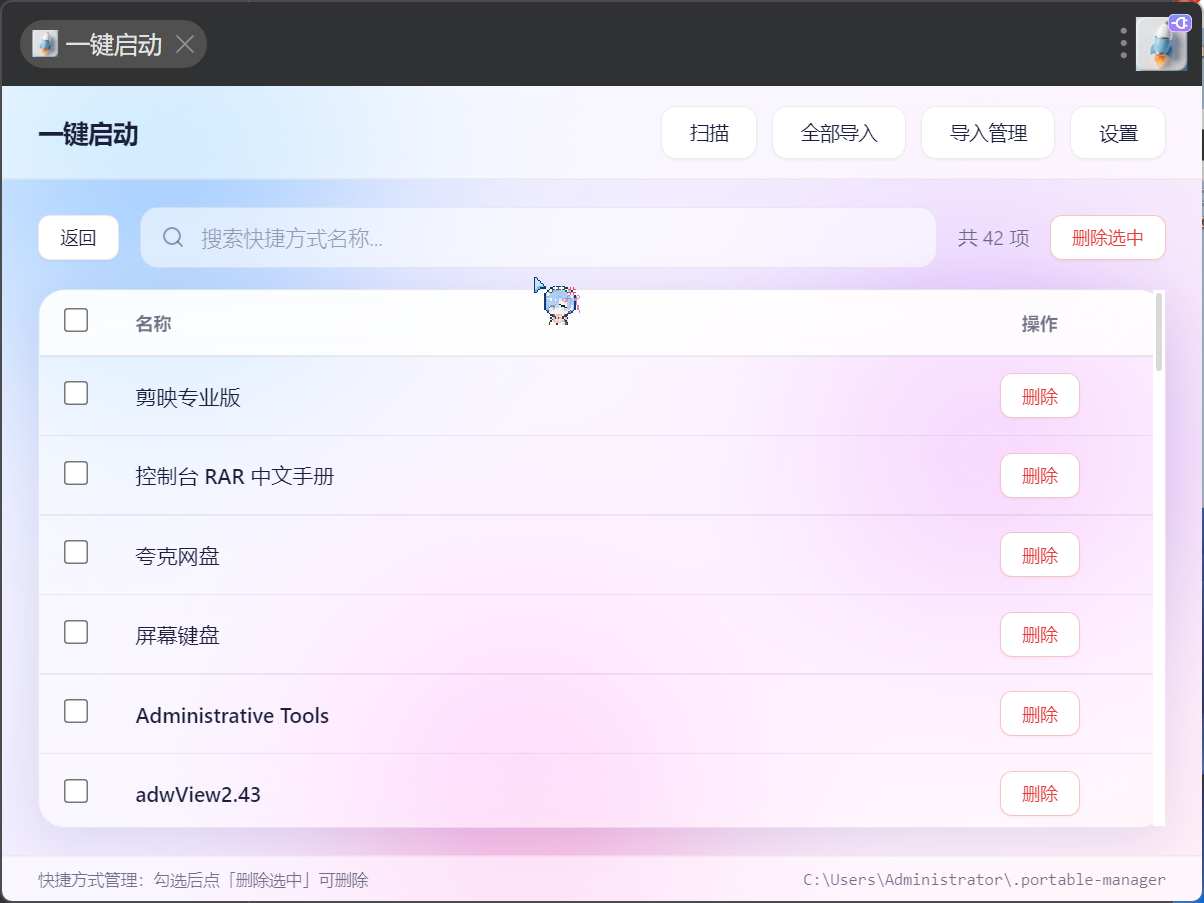
Task: Delete the adwView2.43 shortcut
Action: pyautogui.click(x=1040, y=794)
